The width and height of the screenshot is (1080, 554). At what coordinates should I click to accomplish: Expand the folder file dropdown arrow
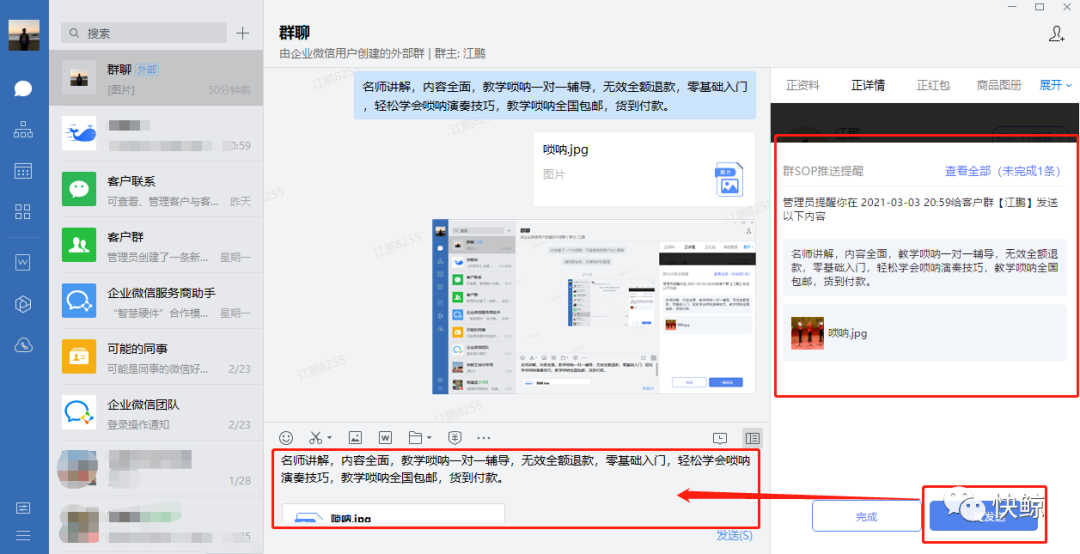point(429,438)
